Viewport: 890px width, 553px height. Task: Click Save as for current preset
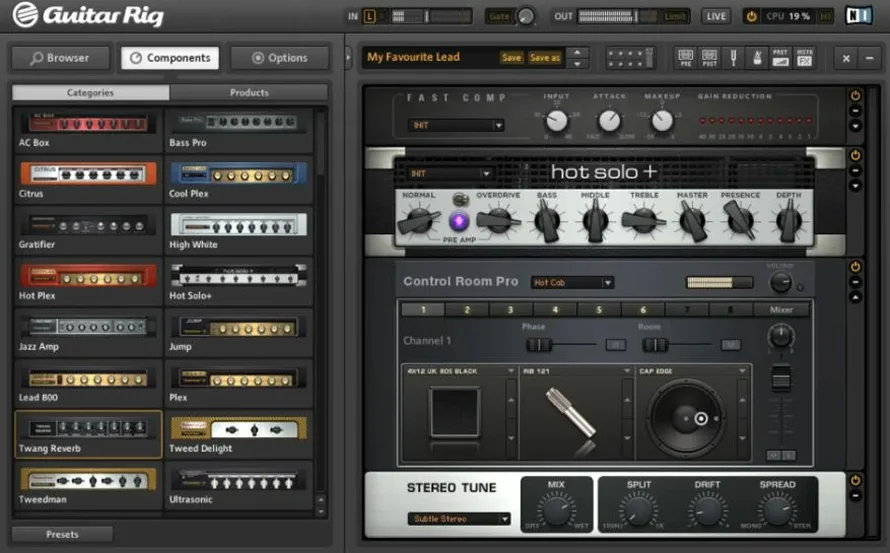click(545, 58)
